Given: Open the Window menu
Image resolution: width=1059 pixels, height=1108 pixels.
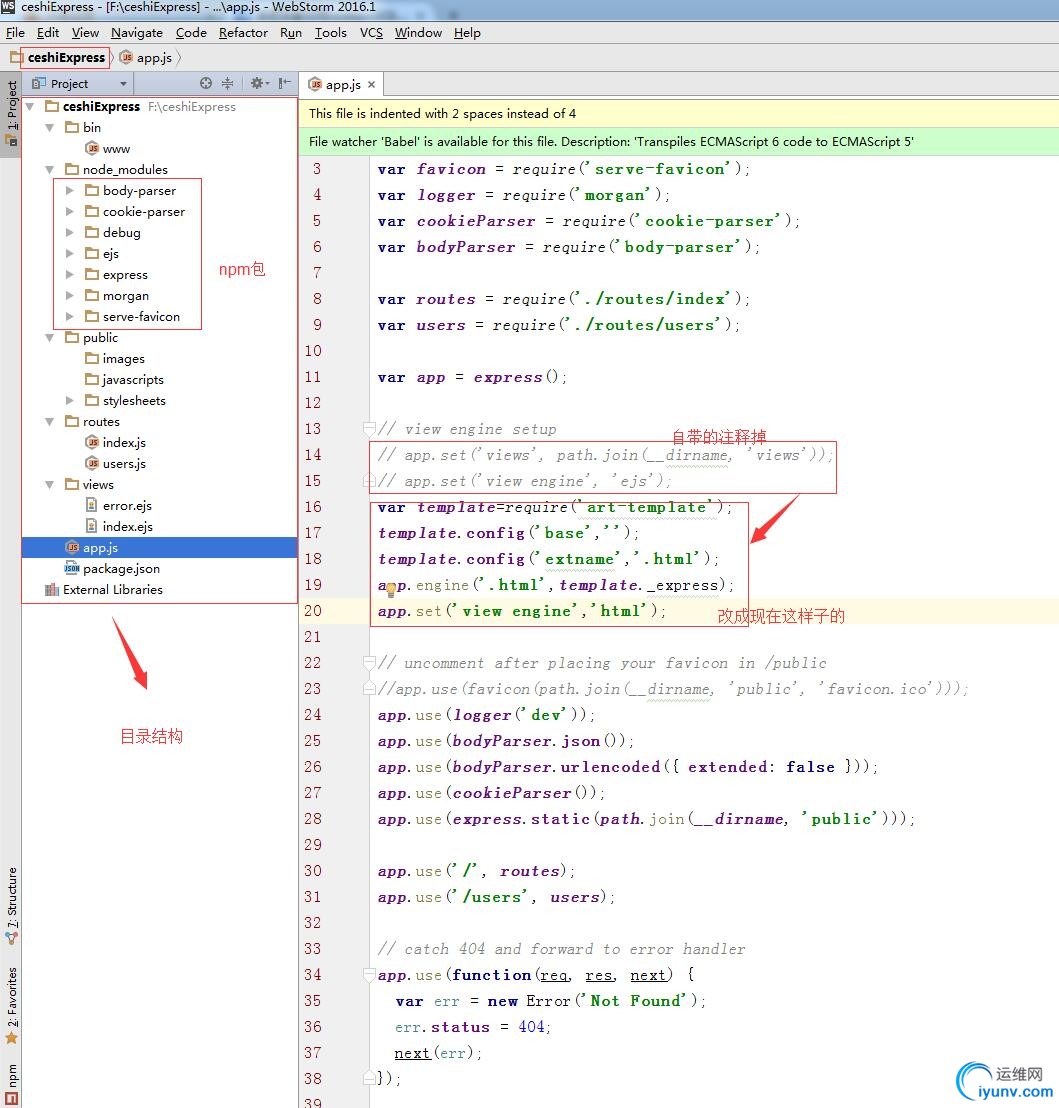Looking at the screenshot, I should click(418, 33).
